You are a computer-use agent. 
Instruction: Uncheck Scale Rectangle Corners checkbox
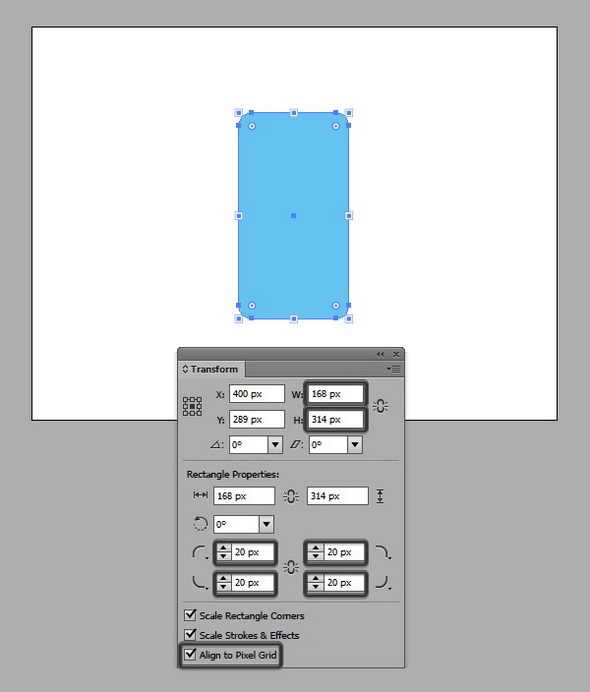tap(190, 614)
